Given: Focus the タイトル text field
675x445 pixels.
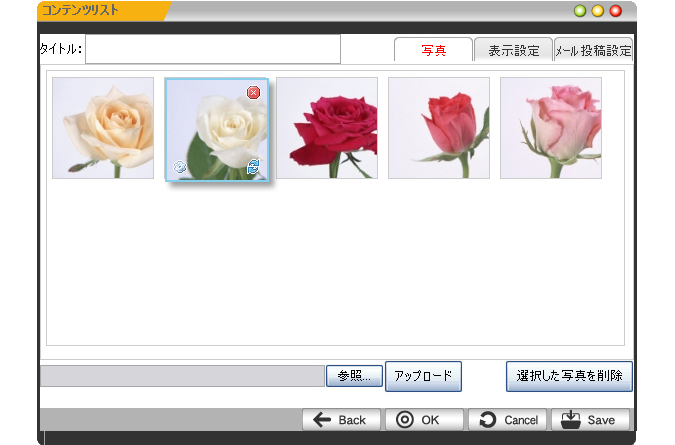Looking at the screenshot, I should (x=213, y=49).
